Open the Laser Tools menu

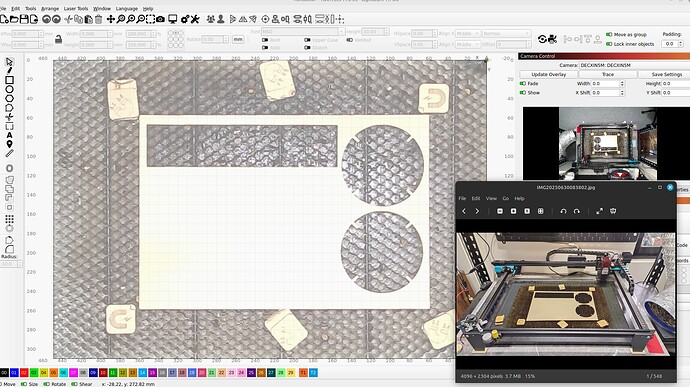click(x=76, y=8)
